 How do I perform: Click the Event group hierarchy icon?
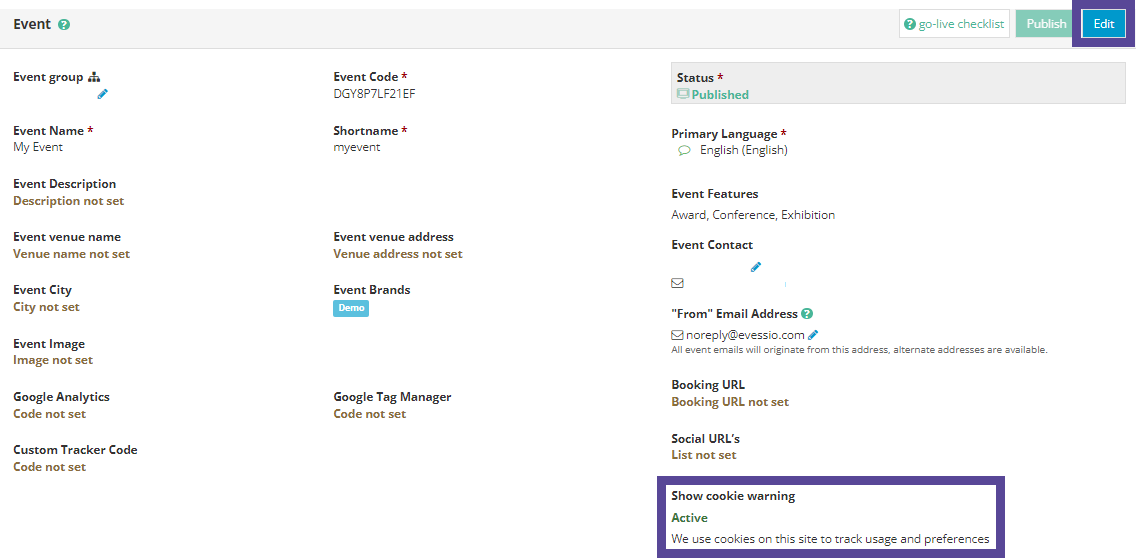pyautogui.click(x=94, y=77)
